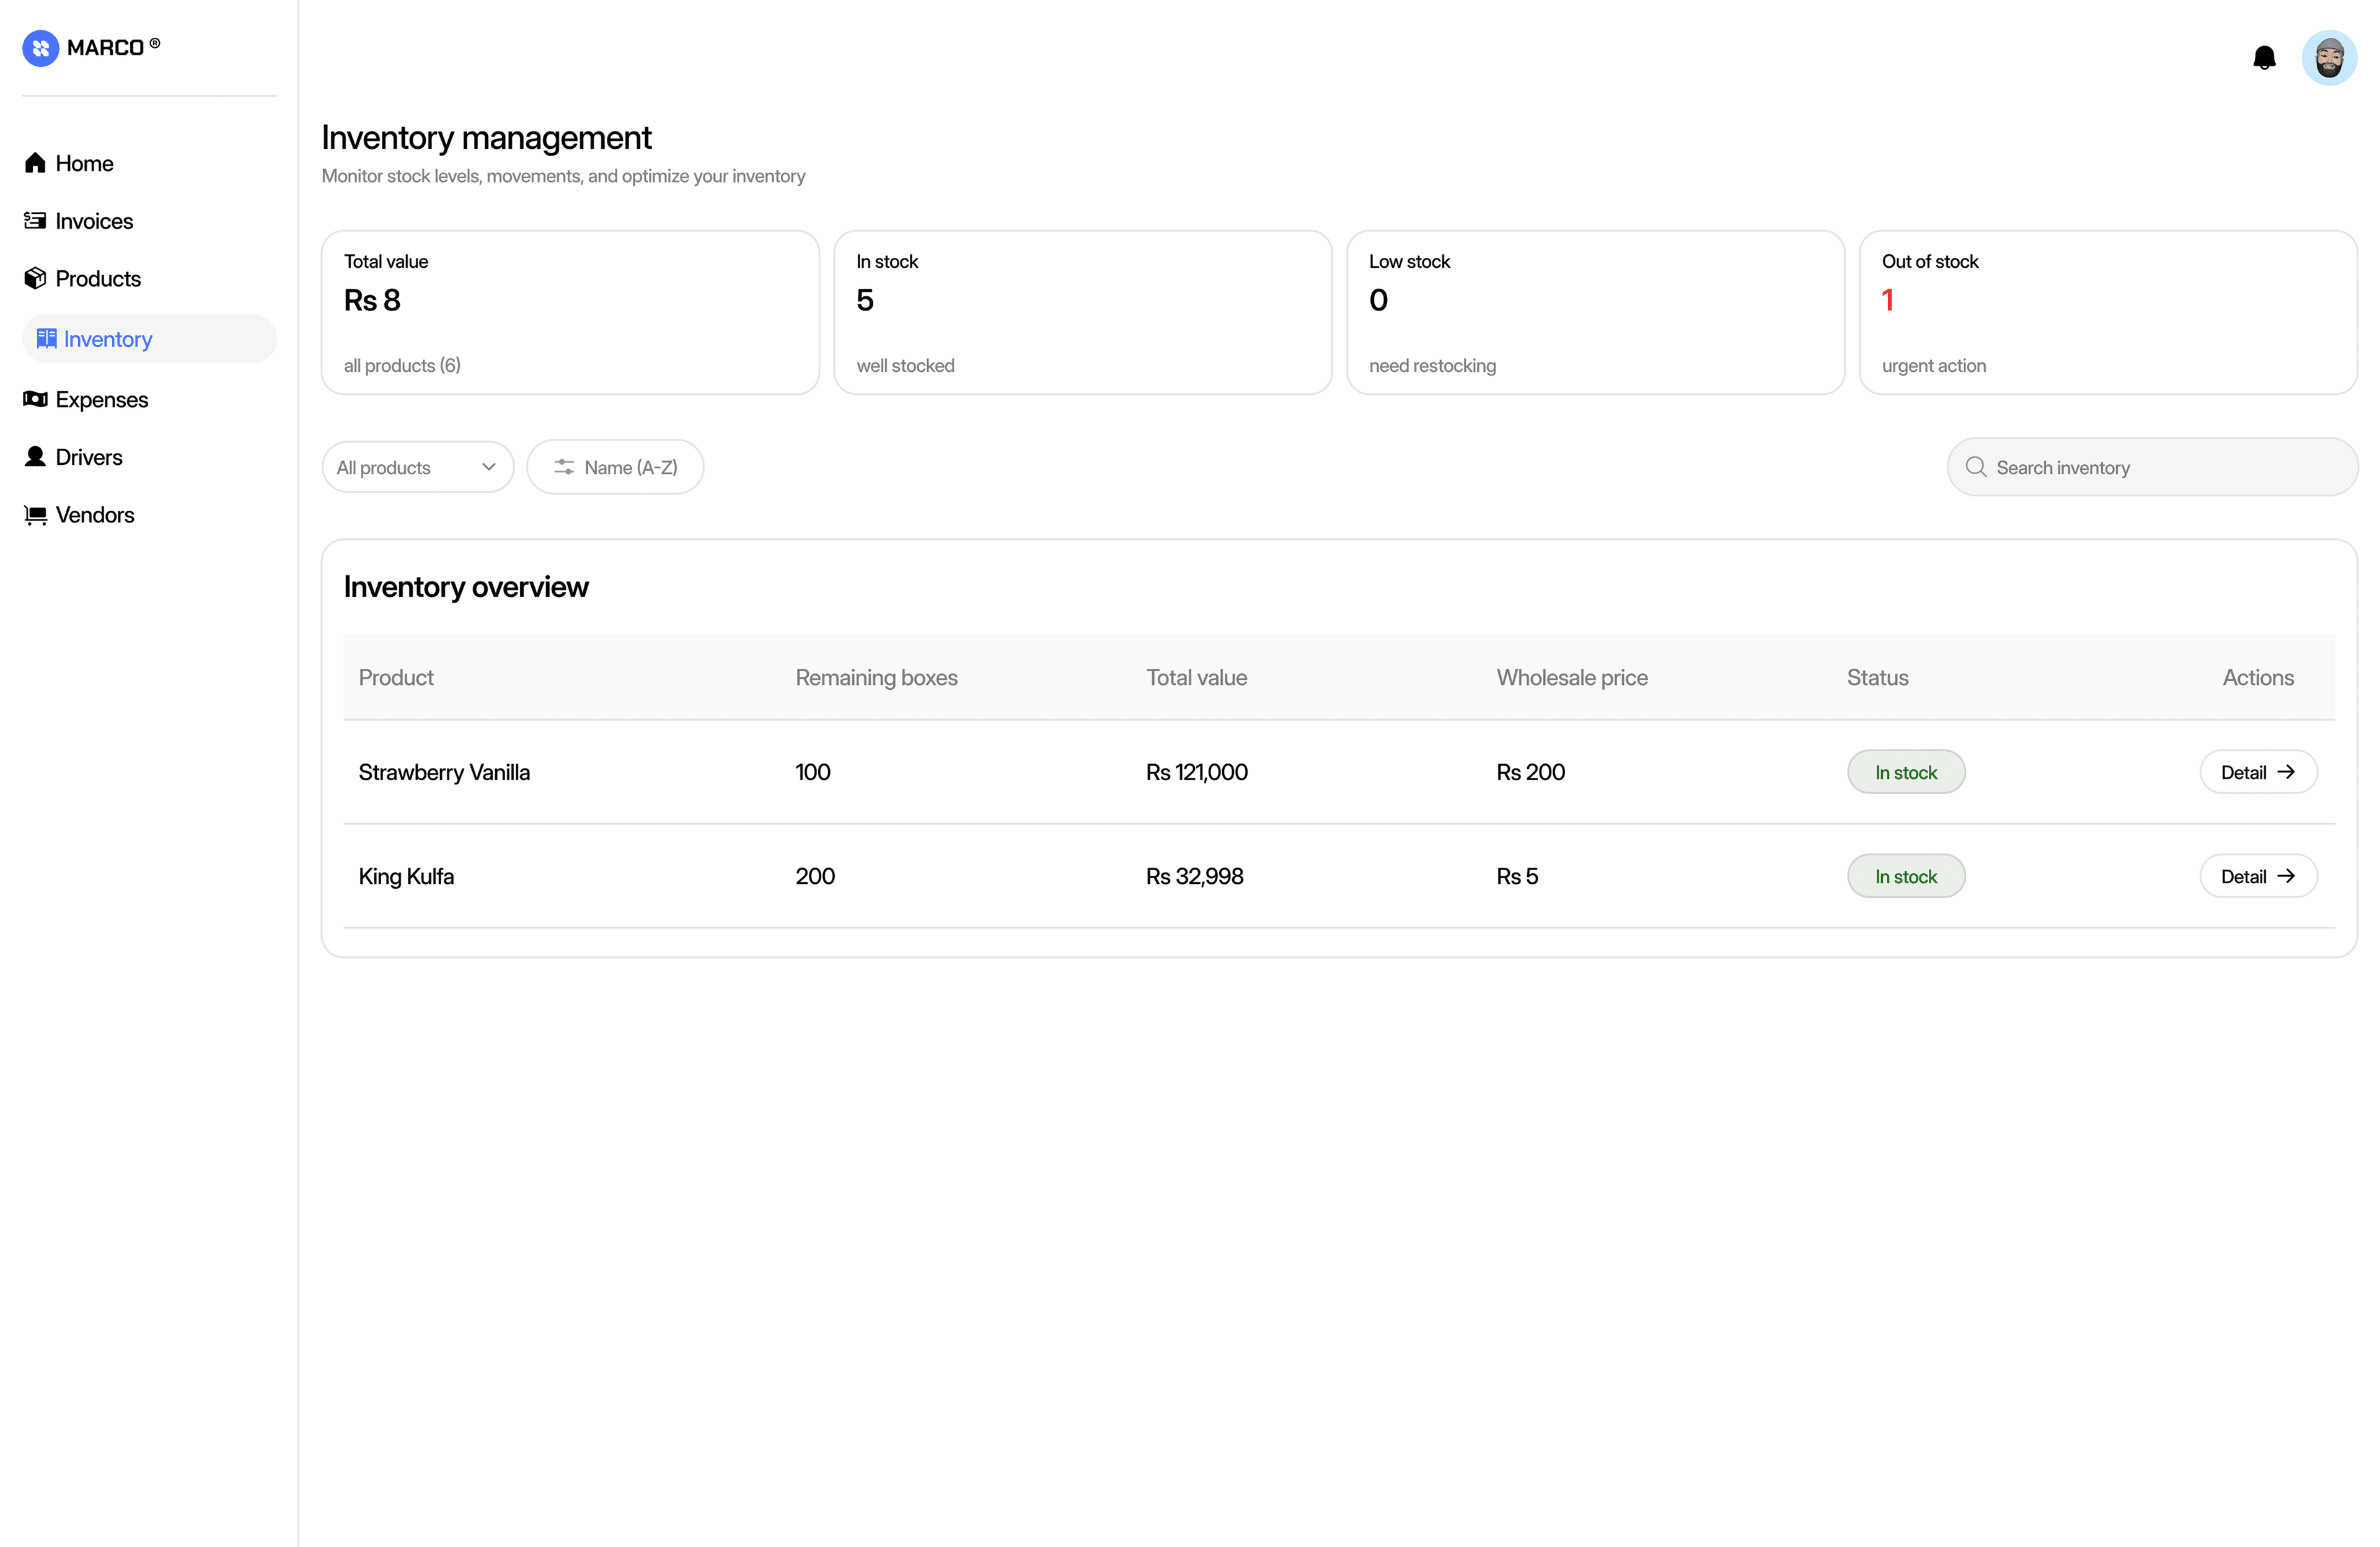Click the Invoices sidebar icon
The width and height of the screenshot is (2380, 1547).
click(x=35, y=220)
